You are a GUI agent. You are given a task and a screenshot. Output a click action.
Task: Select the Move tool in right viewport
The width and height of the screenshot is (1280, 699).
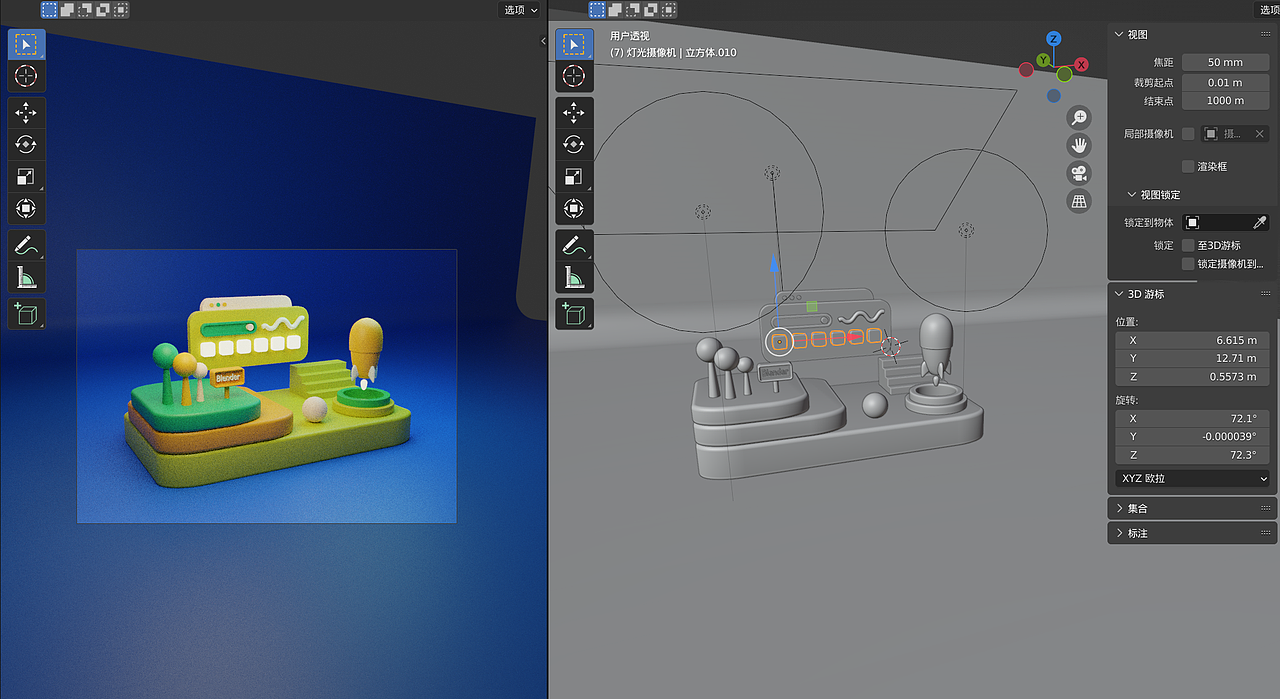[574, 112]
